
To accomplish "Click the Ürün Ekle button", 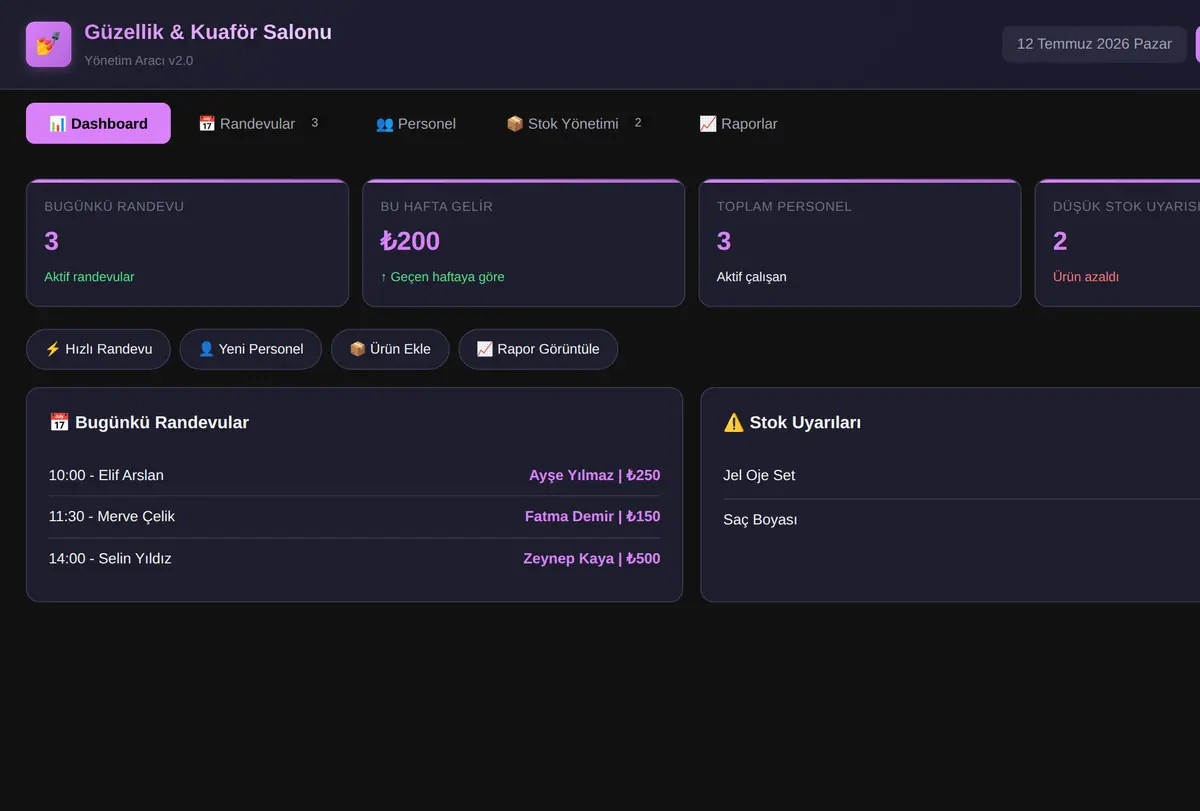I will (390, 349).
